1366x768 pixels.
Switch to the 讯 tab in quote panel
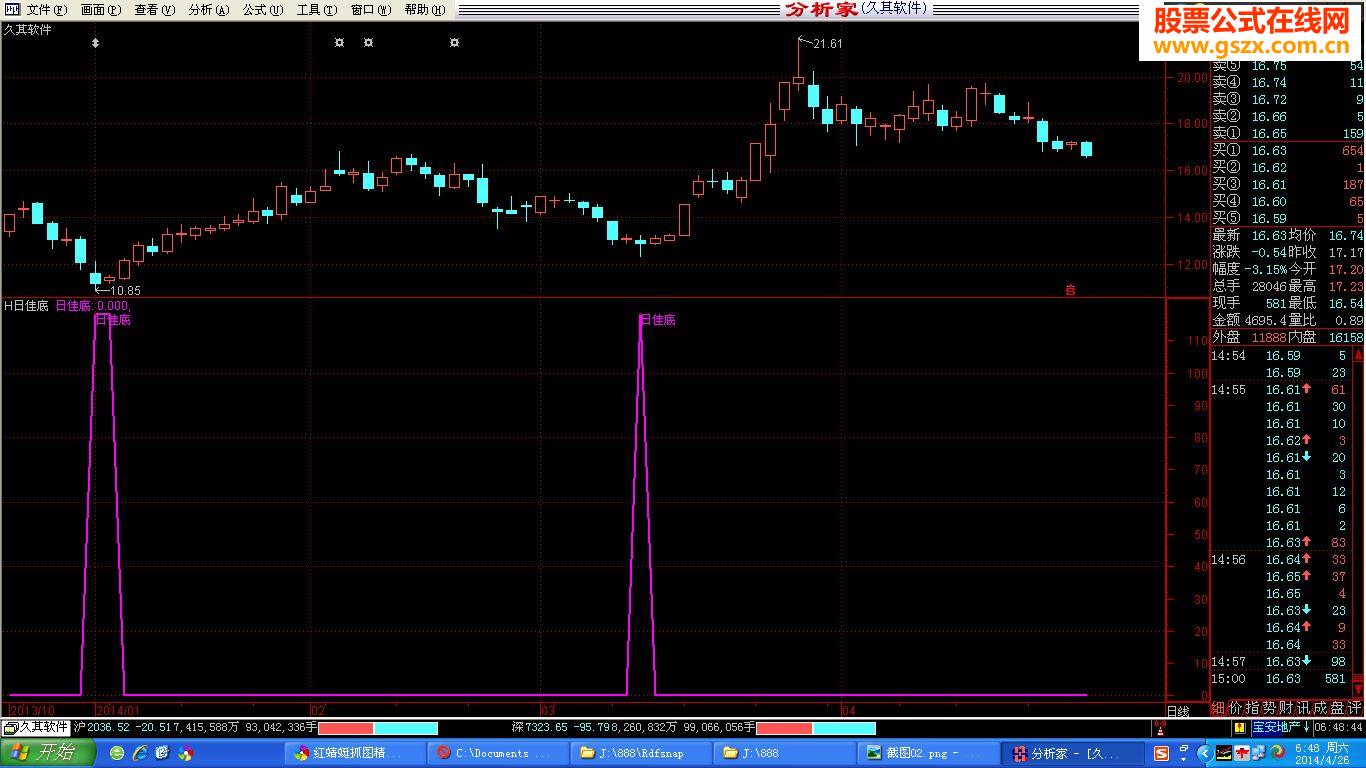(x=1304, y=708)
